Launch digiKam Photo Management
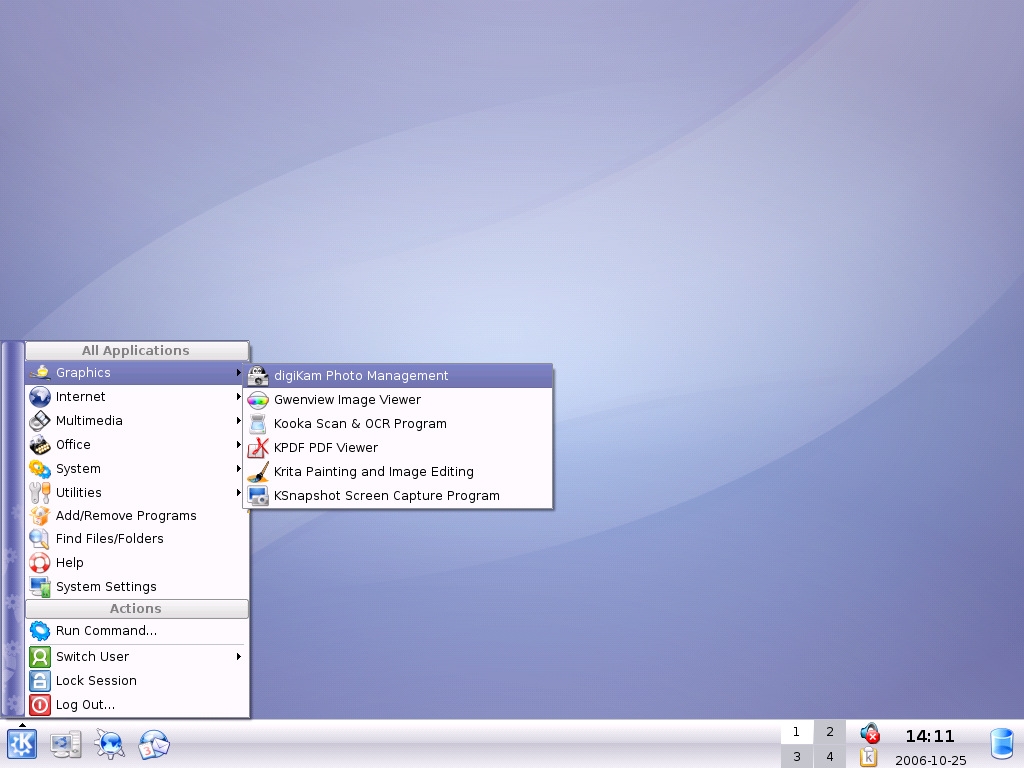This screenshot has height=768, width=1024. tap(398, 376)
